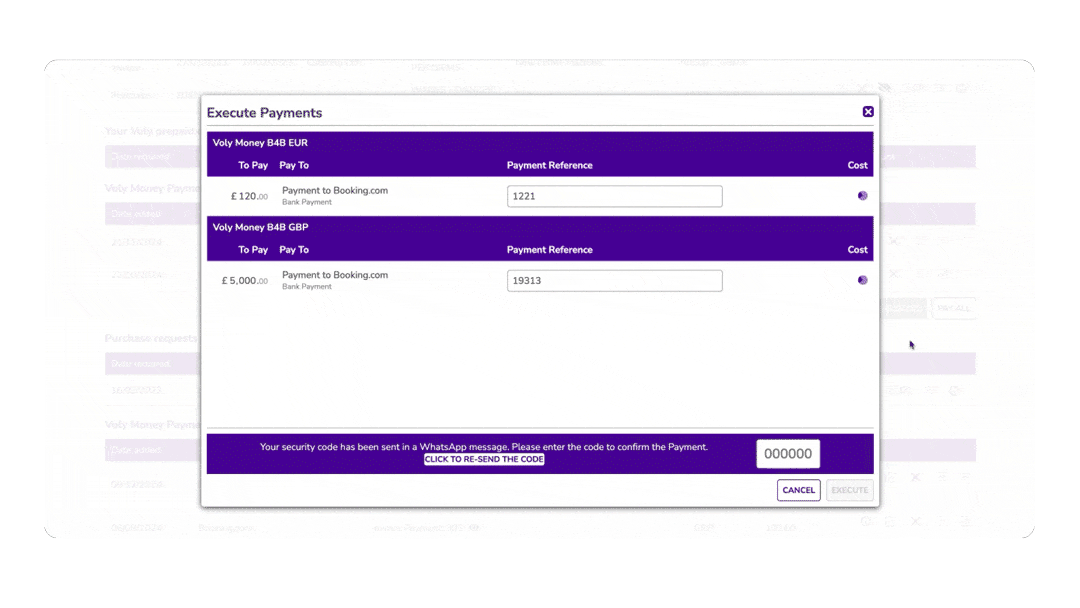Click the £ 5,000.00 amount

(245, 281)
